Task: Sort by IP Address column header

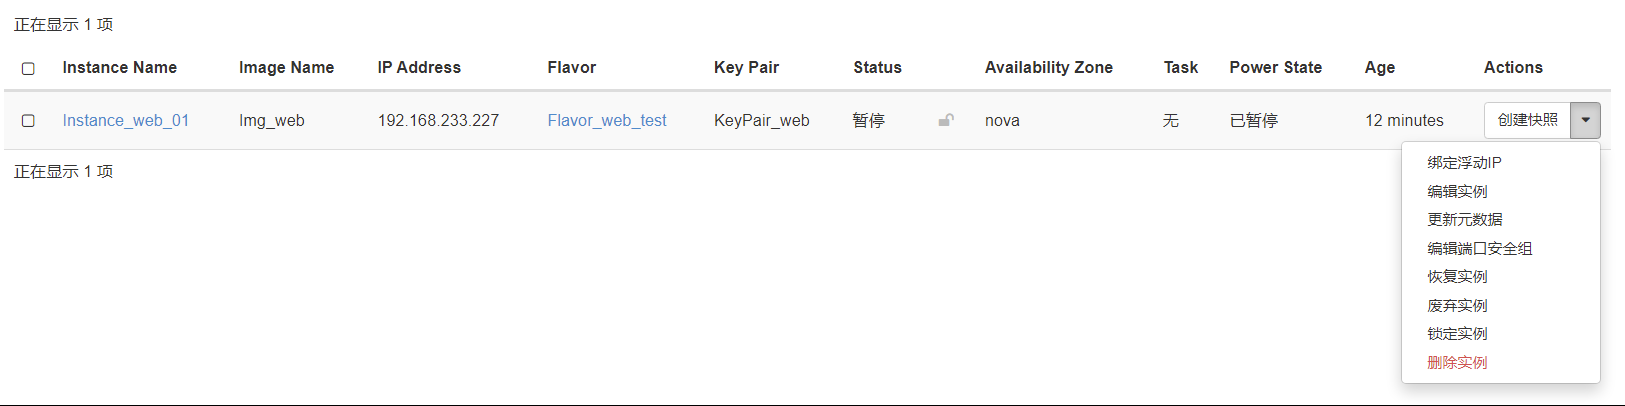Action: (419, 67)
